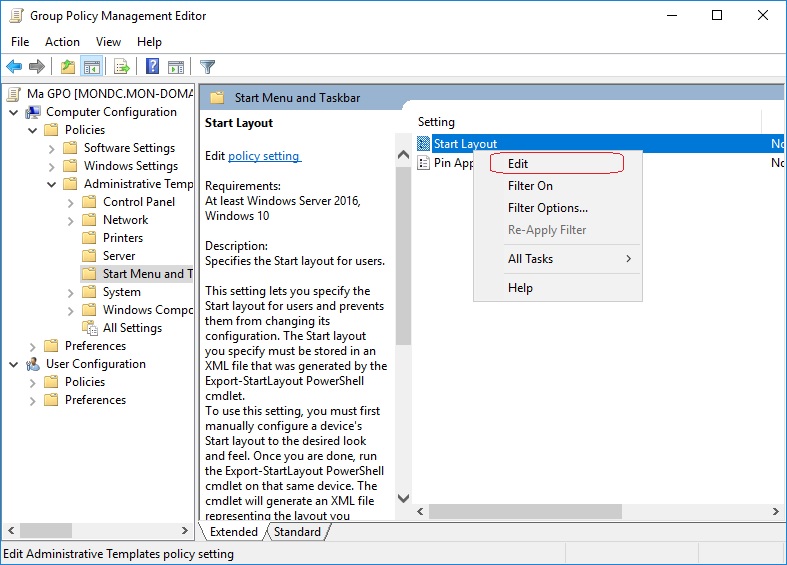Click folder icon in Start Menu and Taskbar header
This screenshot has height=565, width=787.
(217, 97)
